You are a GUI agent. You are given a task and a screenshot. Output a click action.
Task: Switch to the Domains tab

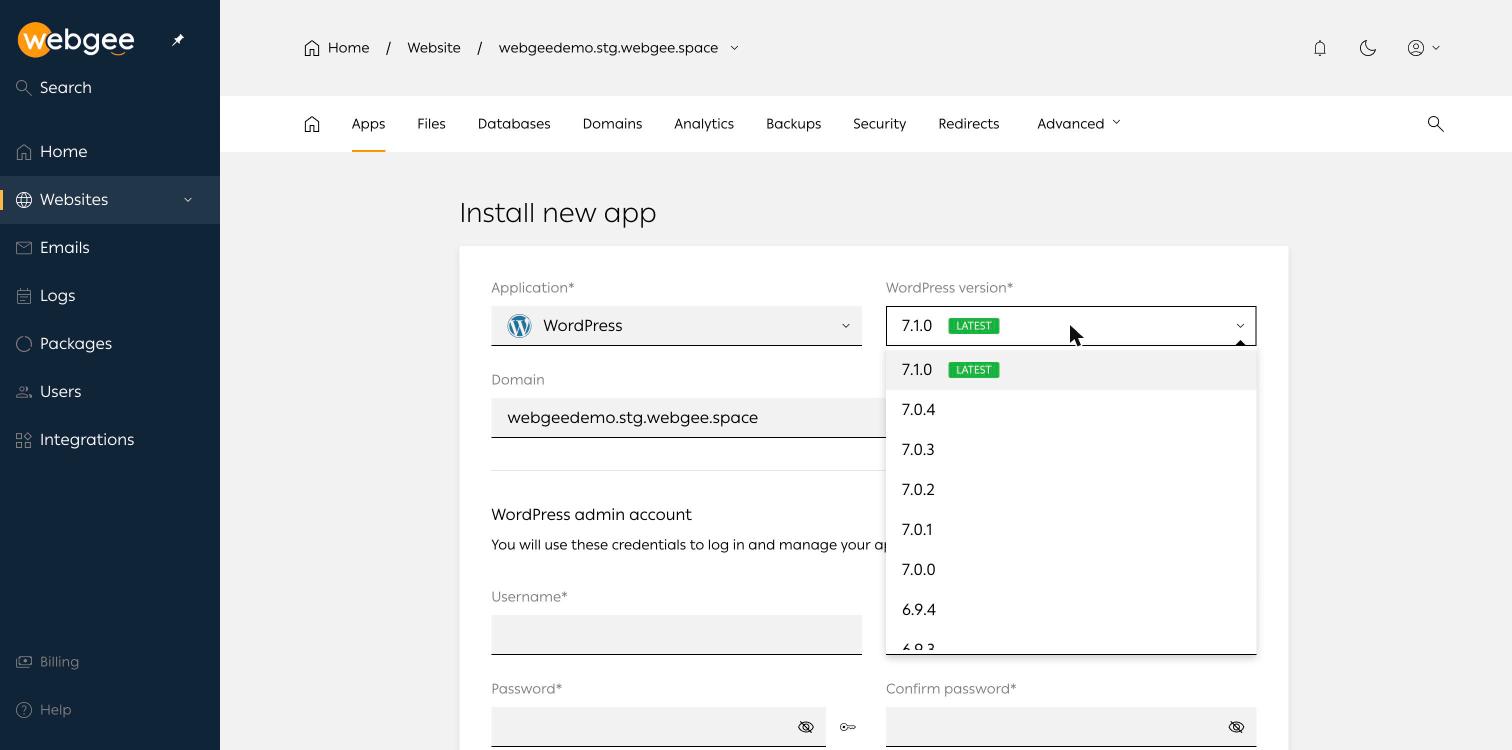click(612, 124)
